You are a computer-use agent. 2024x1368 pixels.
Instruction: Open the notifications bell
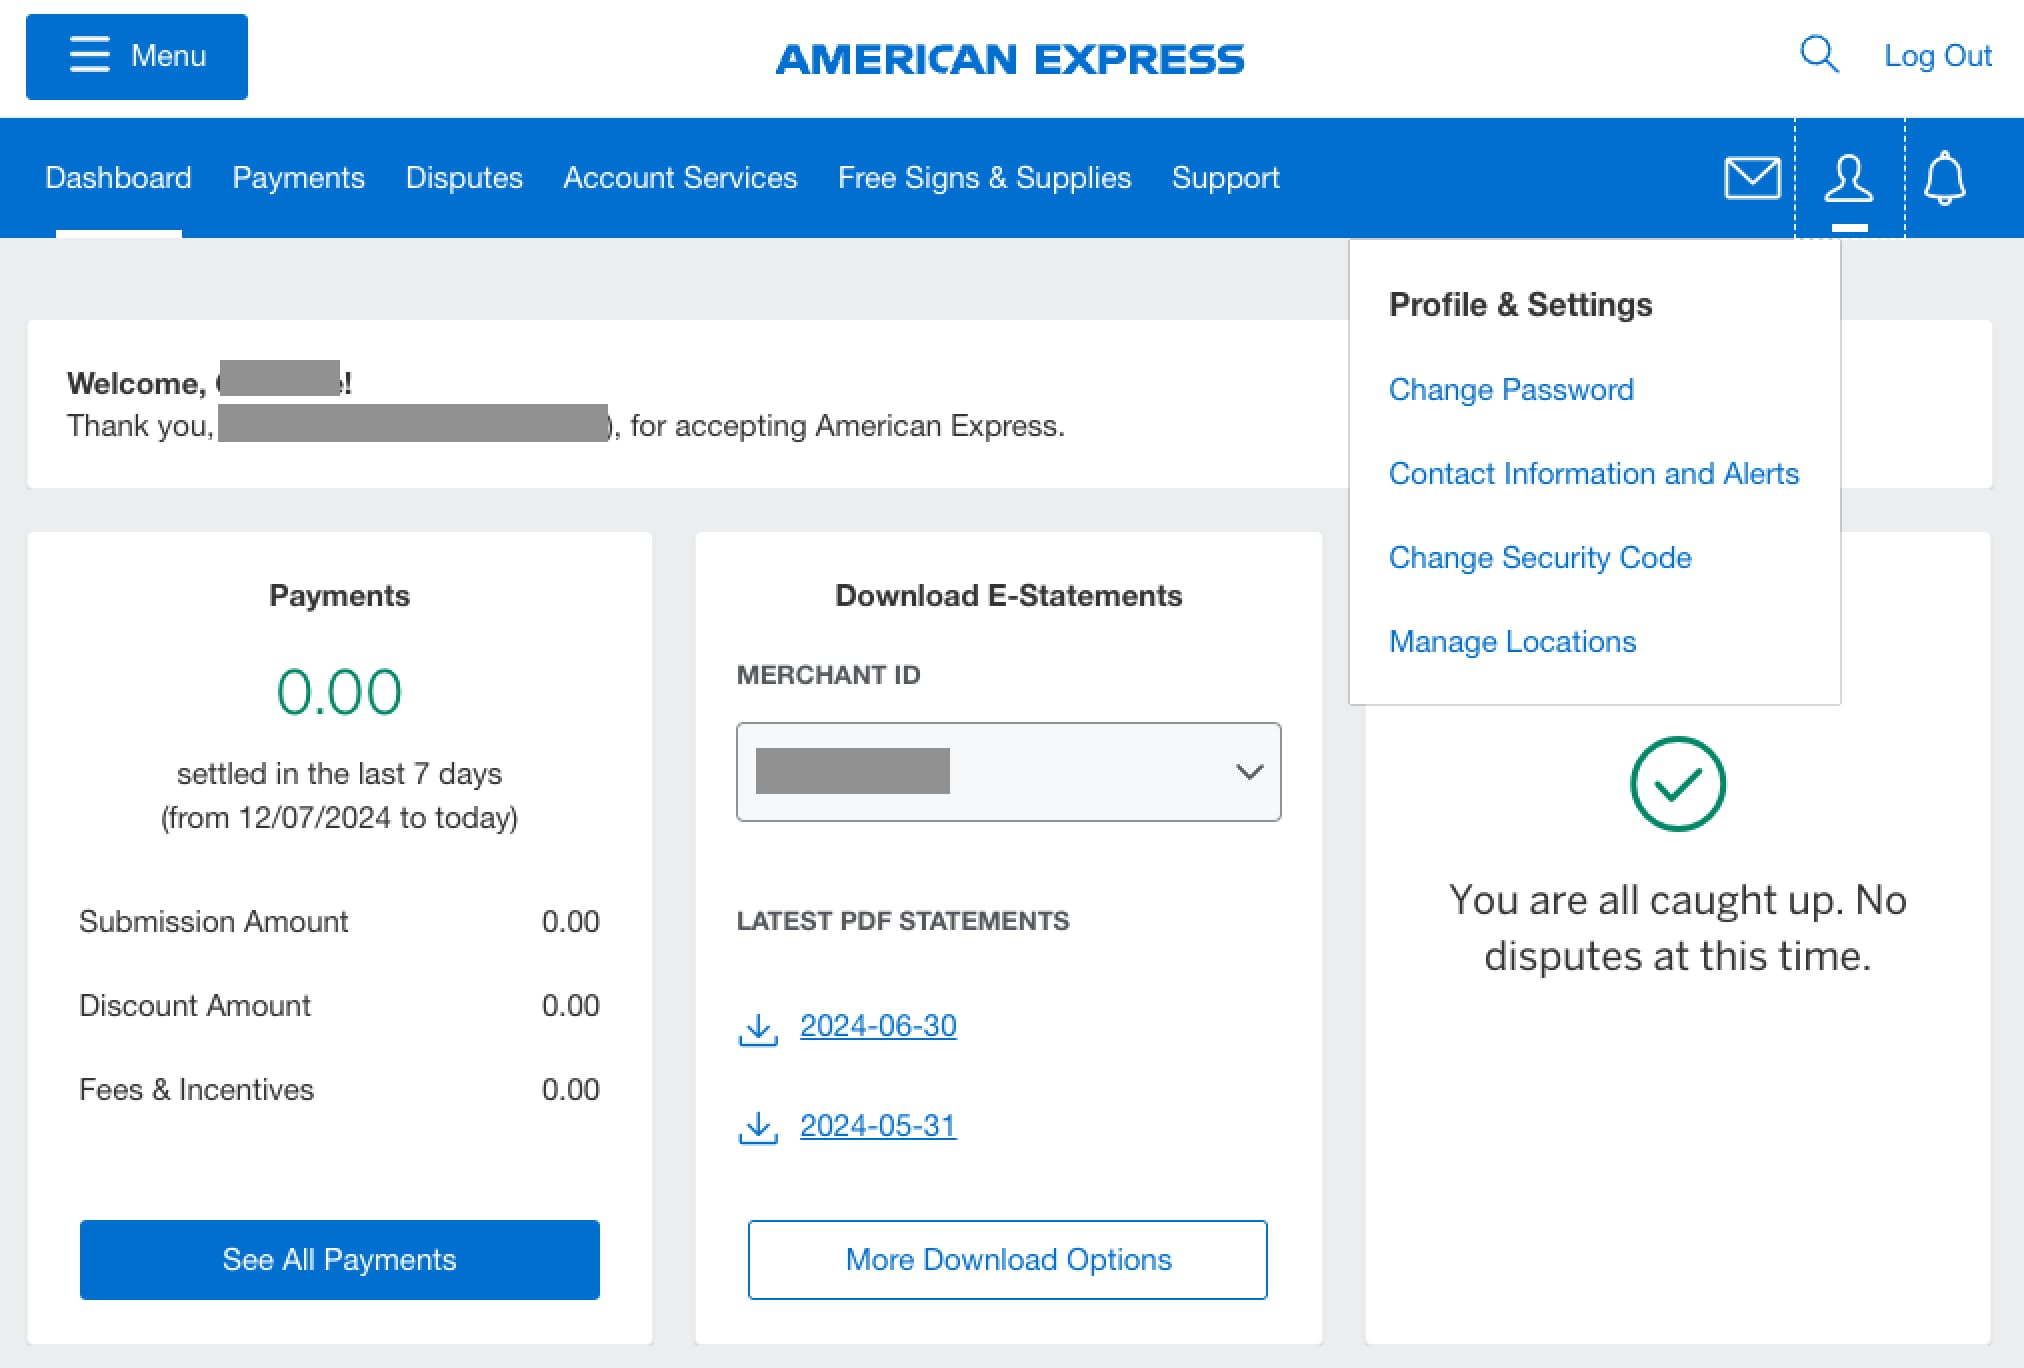pyautogui.click(x=1946, y=178)
